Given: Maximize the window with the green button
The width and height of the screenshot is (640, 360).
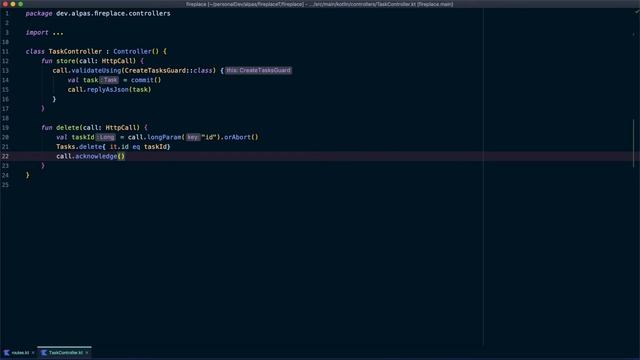Looking at the screenshot, I should 21,4.
